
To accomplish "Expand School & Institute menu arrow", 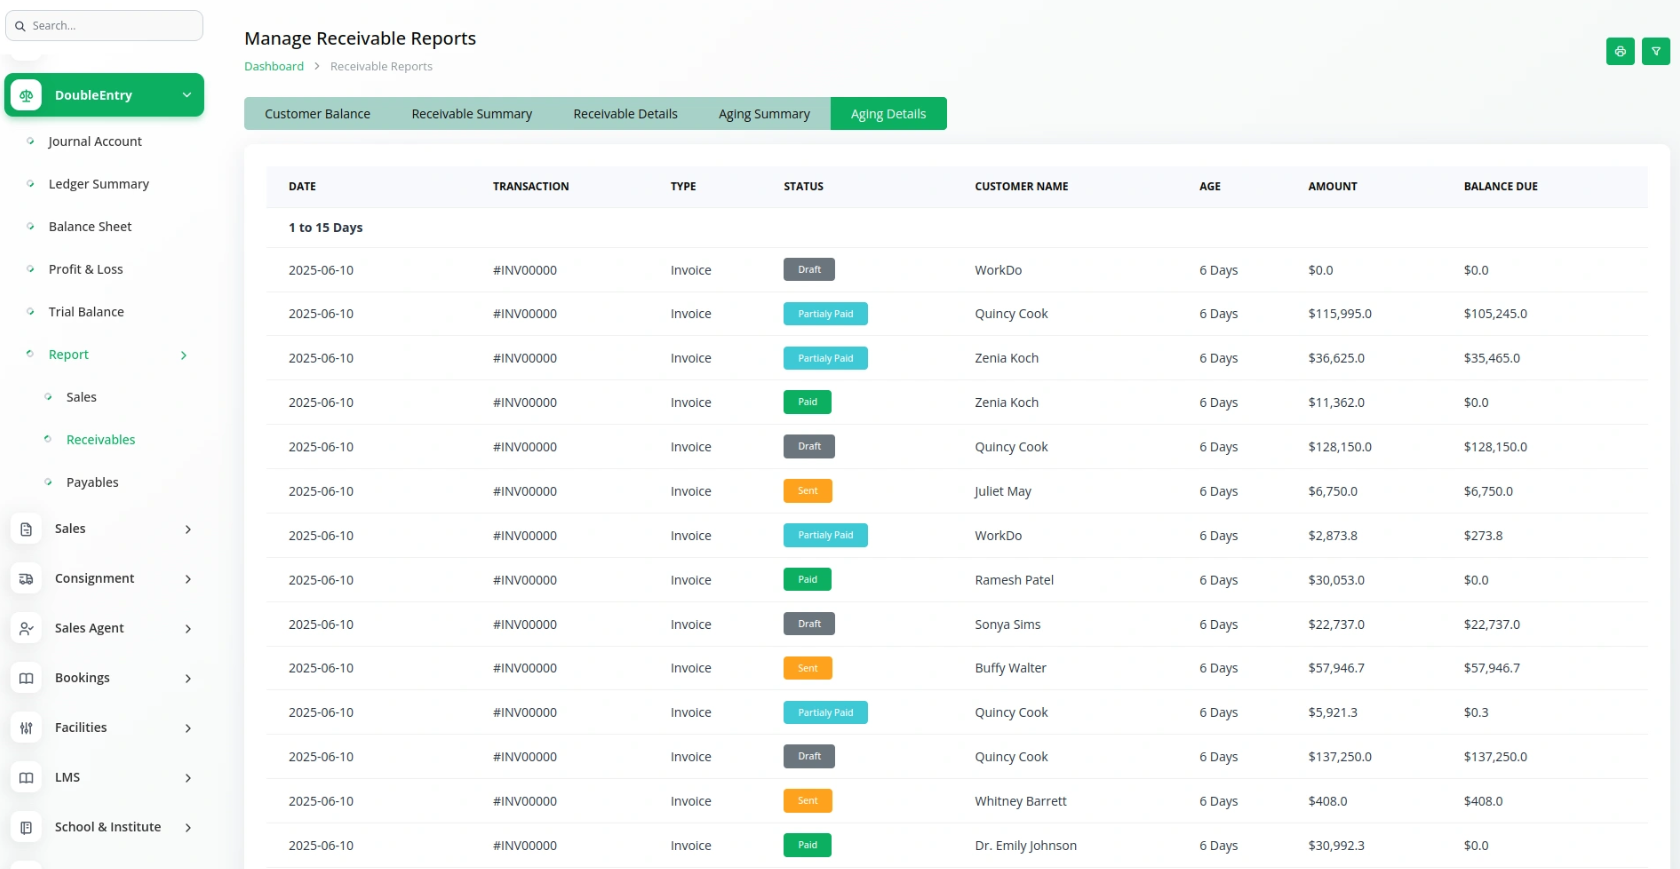I will pos(188,827).
